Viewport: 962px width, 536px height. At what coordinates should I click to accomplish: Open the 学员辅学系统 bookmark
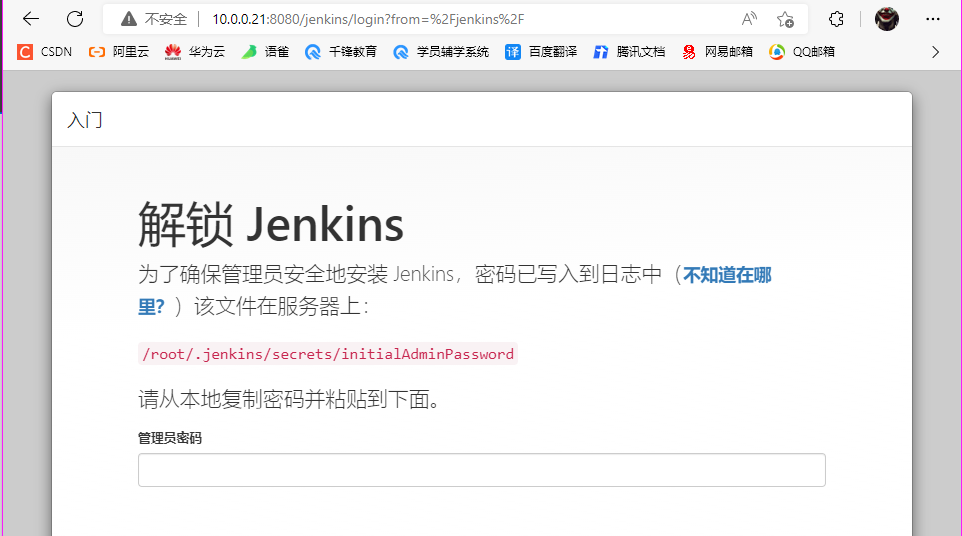point(441,52)
